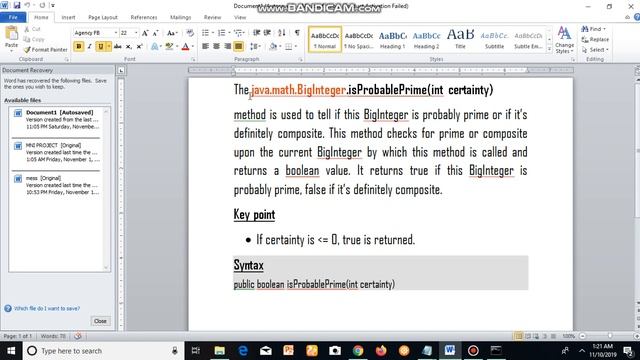Toggle Strikethrough formatting
The width and height of the screenshot is (640, 360).
[x=118, y=47]
